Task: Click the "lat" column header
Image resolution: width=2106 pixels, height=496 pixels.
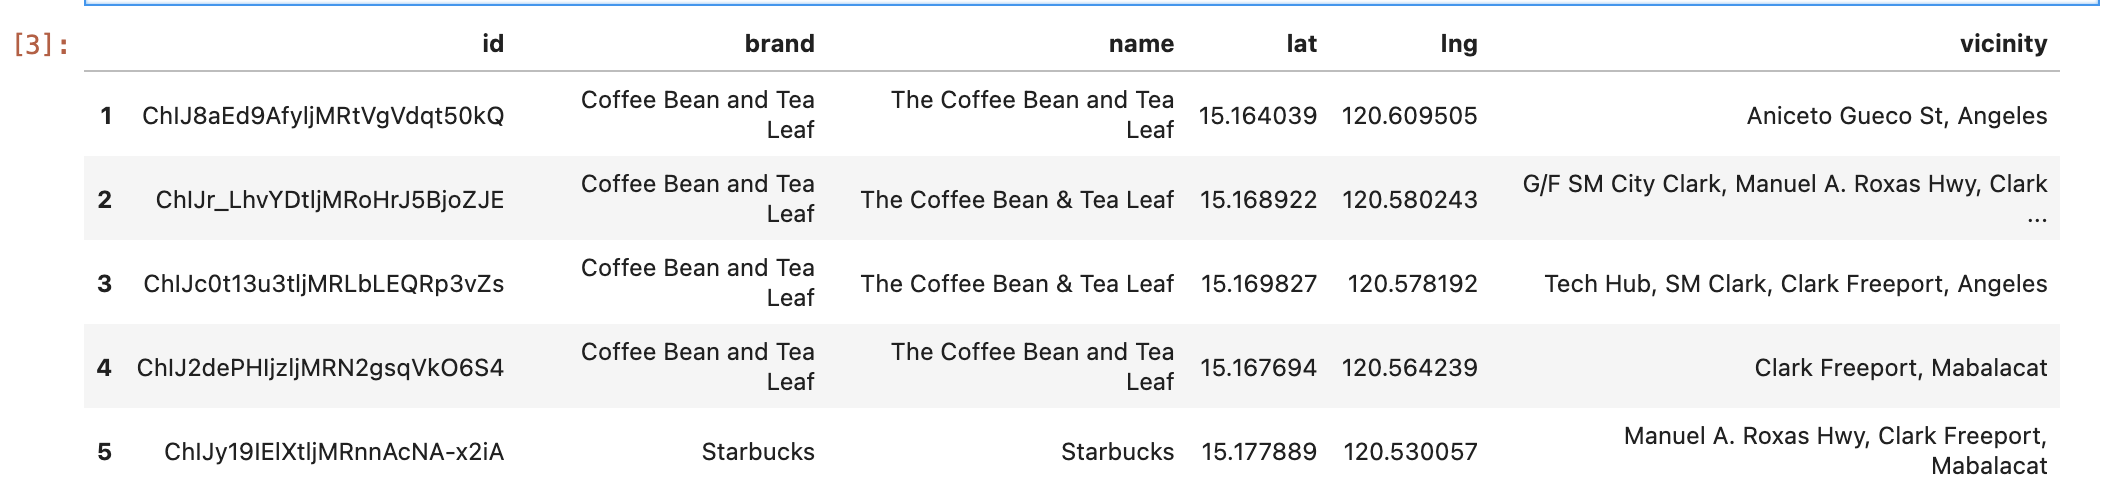Action: click(x=1301, y=44)
